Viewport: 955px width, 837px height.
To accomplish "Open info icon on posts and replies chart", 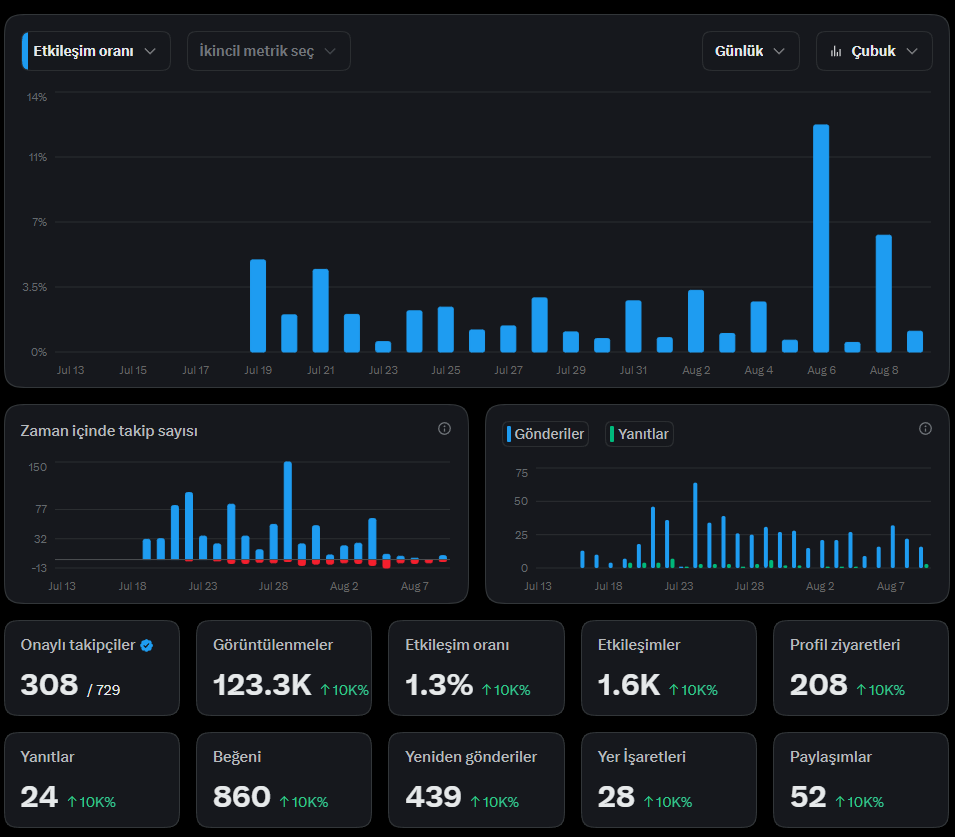I will (x=925, y=429).
